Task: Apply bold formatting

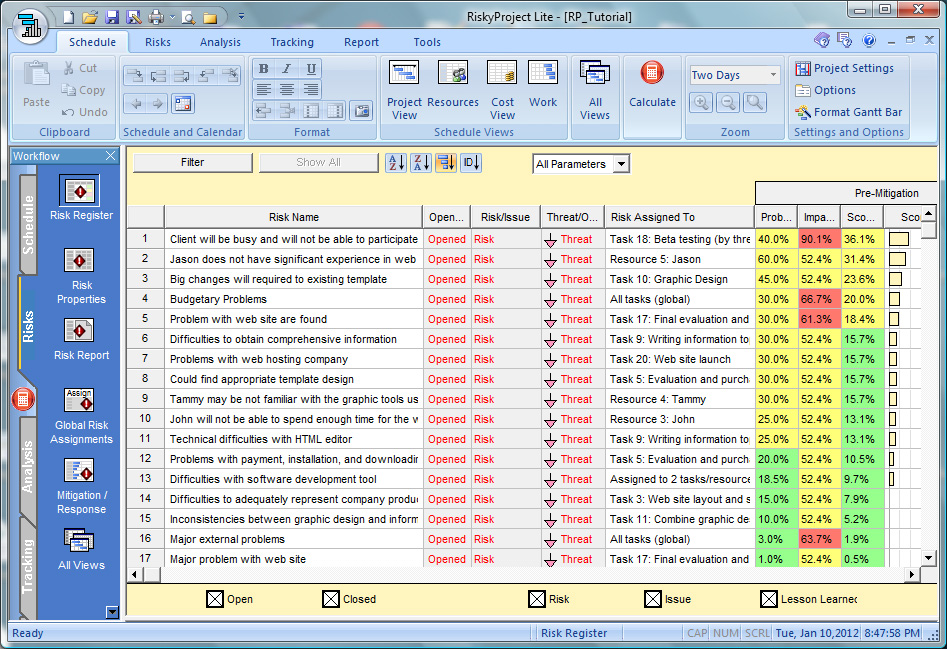Action: (263, 69)
